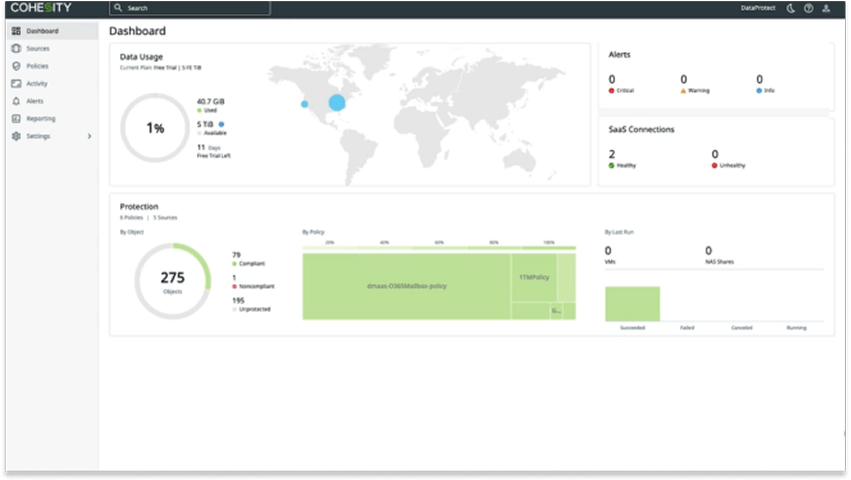Click the Succeeded bar in chart
Viewport: 851px width, 480px height.
[x=632, y=303]
